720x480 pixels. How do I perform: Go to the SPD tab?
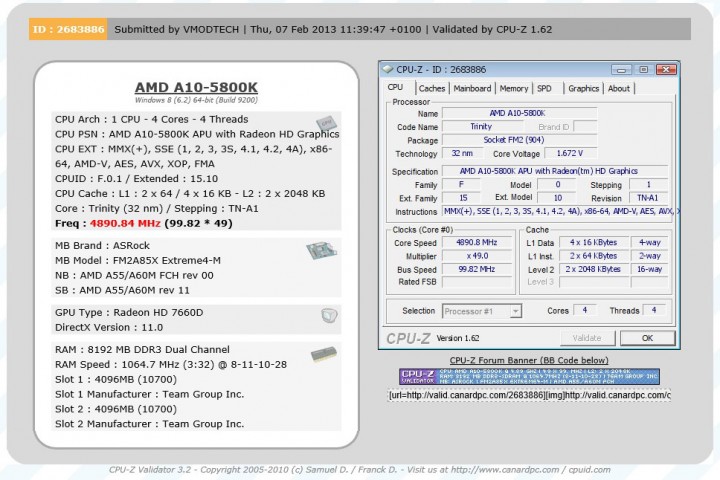click(x=545, y=88)
